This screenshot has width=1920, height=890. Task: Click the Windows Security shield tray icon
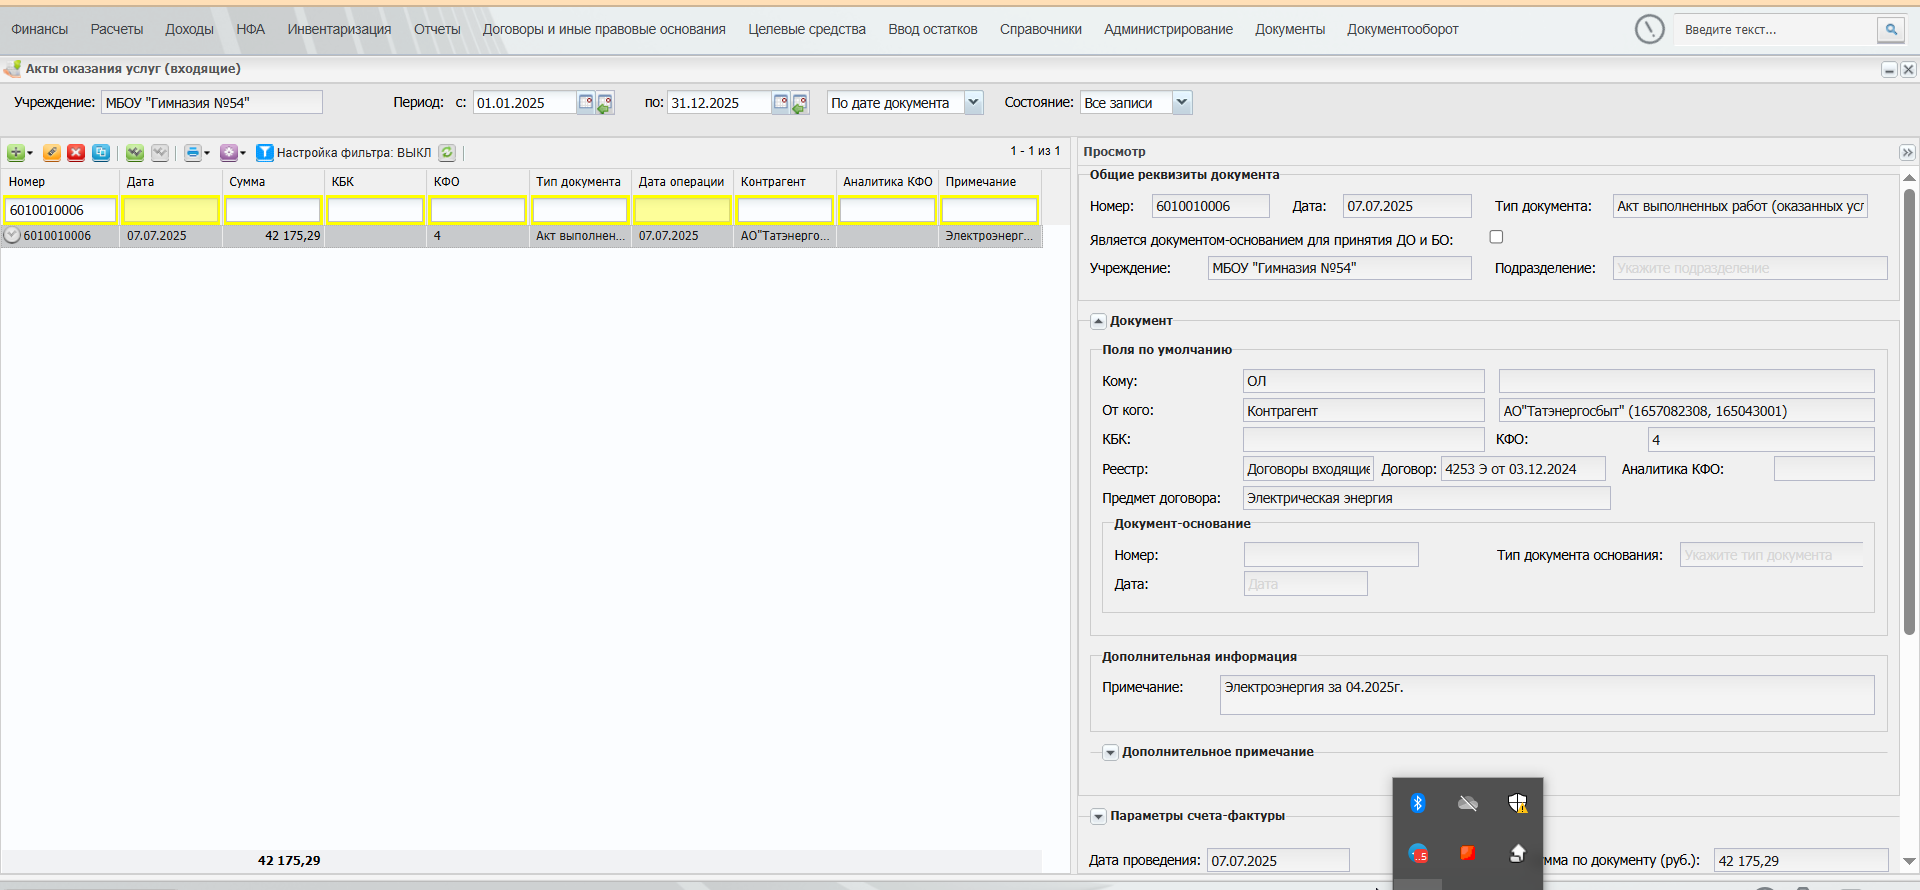coord(1518,803)
